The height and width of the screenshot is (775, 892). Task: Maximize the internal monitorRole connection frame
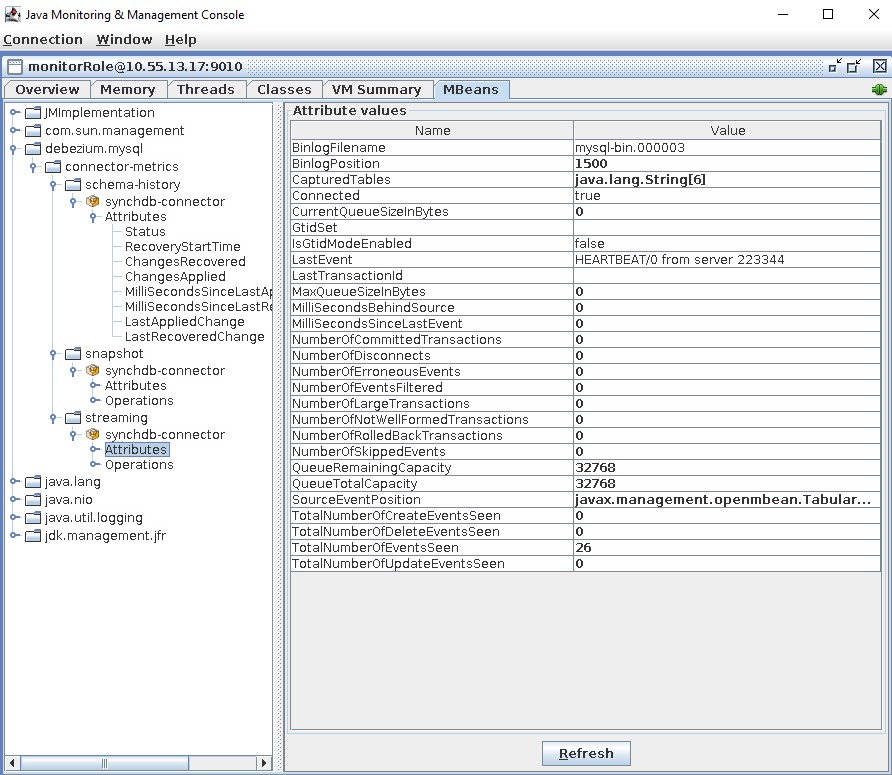pos(853,67)
